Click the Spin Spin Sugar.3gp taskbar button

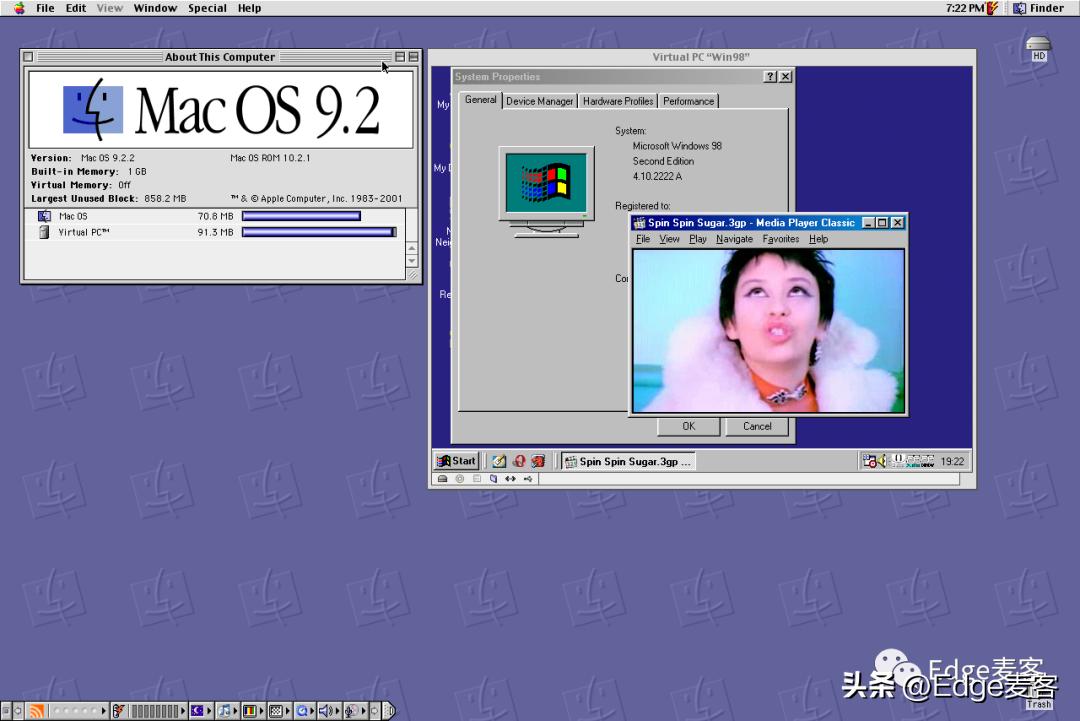point(628,461)
